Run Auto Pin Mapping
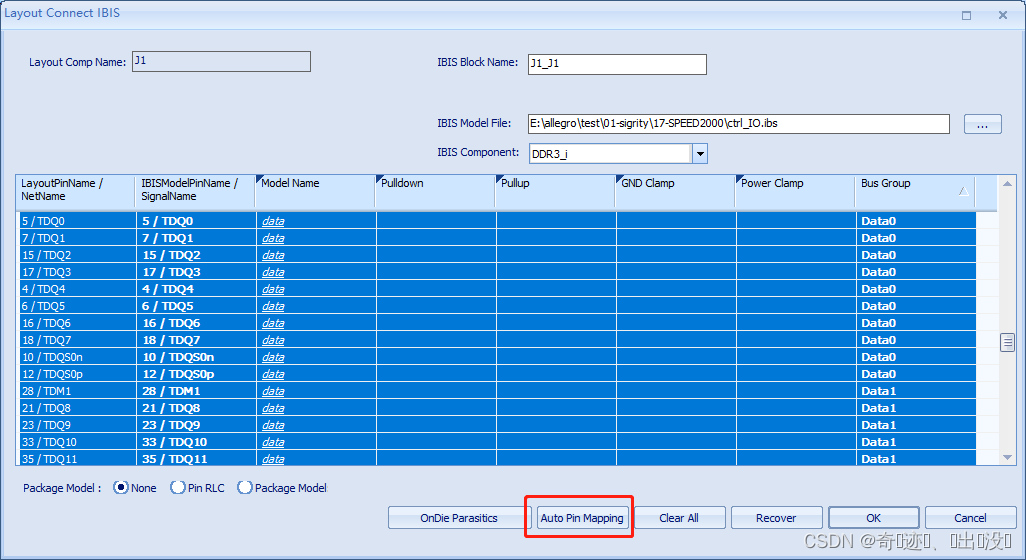 click(x=581, y=517)
